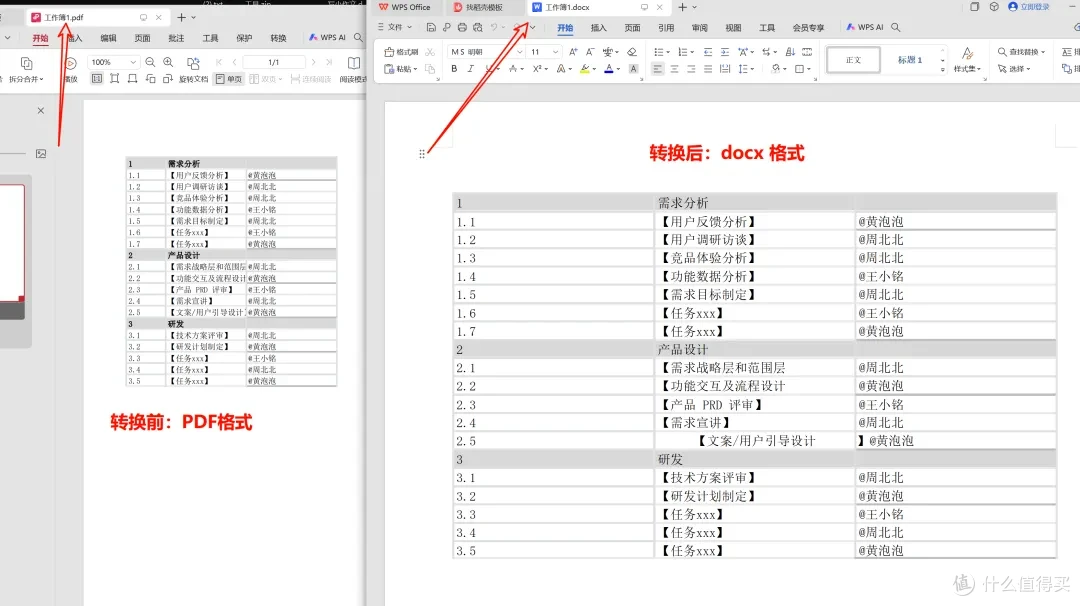Toggle justify alignment in Word
This screenshot has width=1080, height=606.
click(708, 69)
